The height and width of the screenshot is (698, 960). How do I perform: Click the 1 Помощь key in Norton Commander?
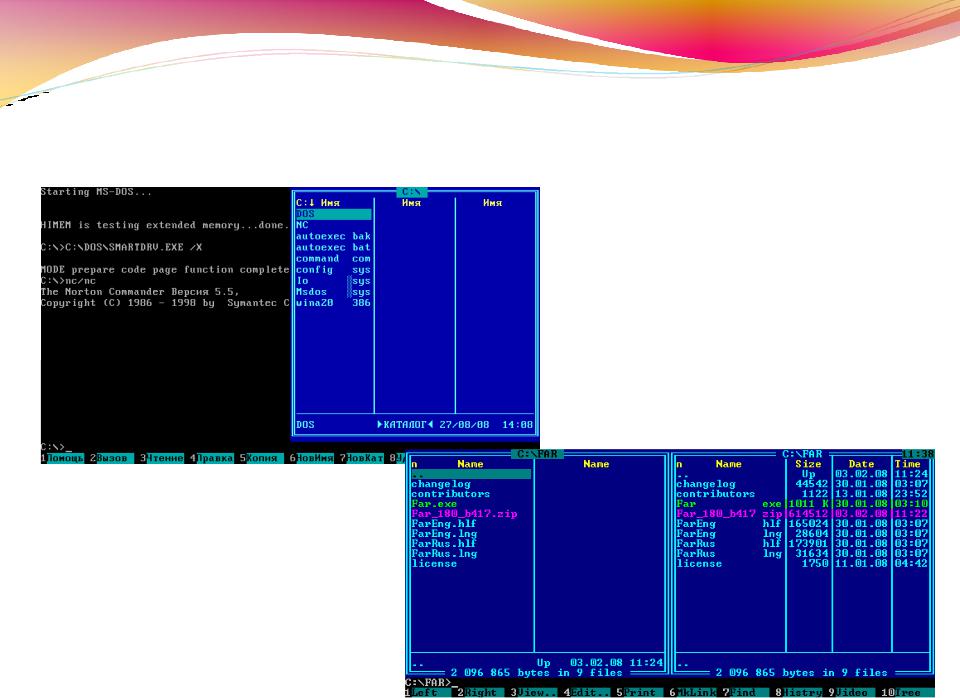[x=62, y=458]
